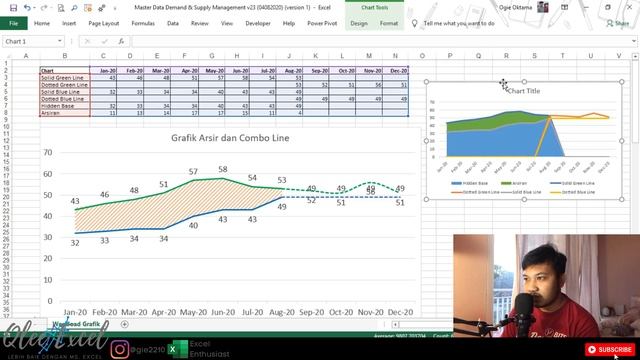Open the Data ribbon tab
This screenshot has width=640, height=360.
coord(173,23)
